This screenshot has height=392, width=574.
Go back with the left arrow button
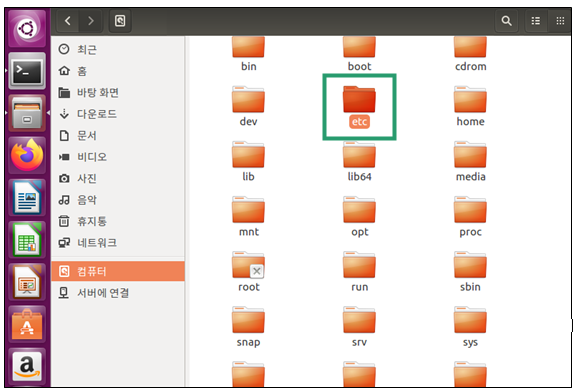point(68,21)
